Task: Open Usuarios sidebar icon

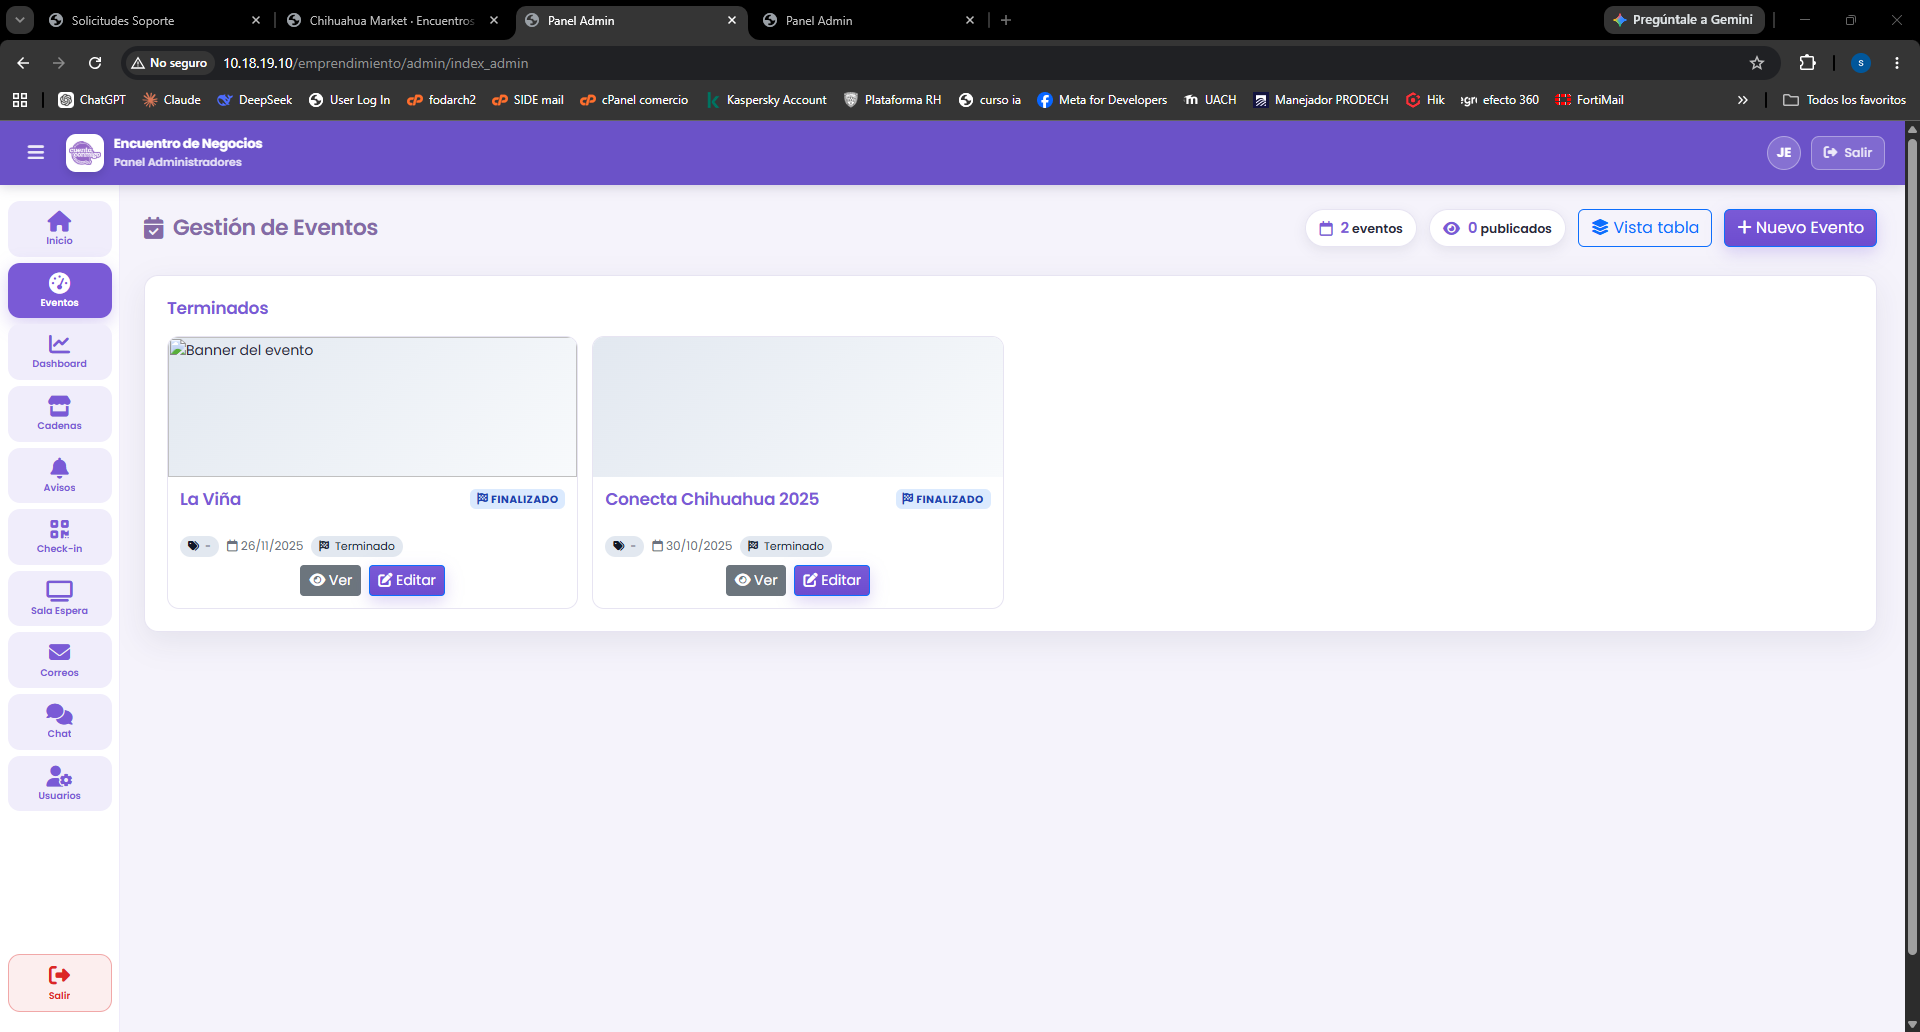Action: pyautogui.click(x=59, y=784)
